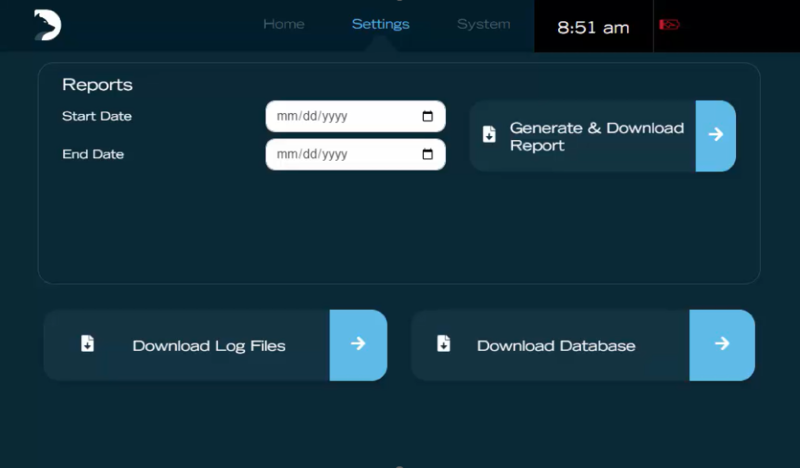
Task: Click the company logo in top-left corner
Action: 46,25
